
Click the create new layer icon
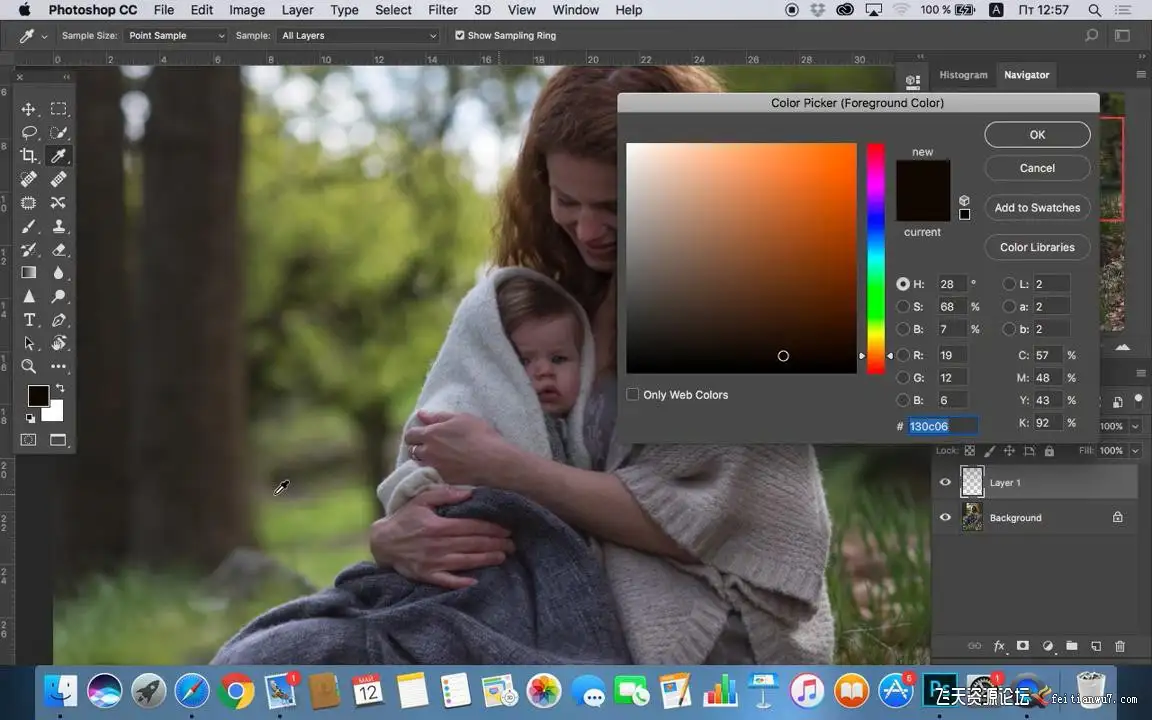tap(1096, 646)
